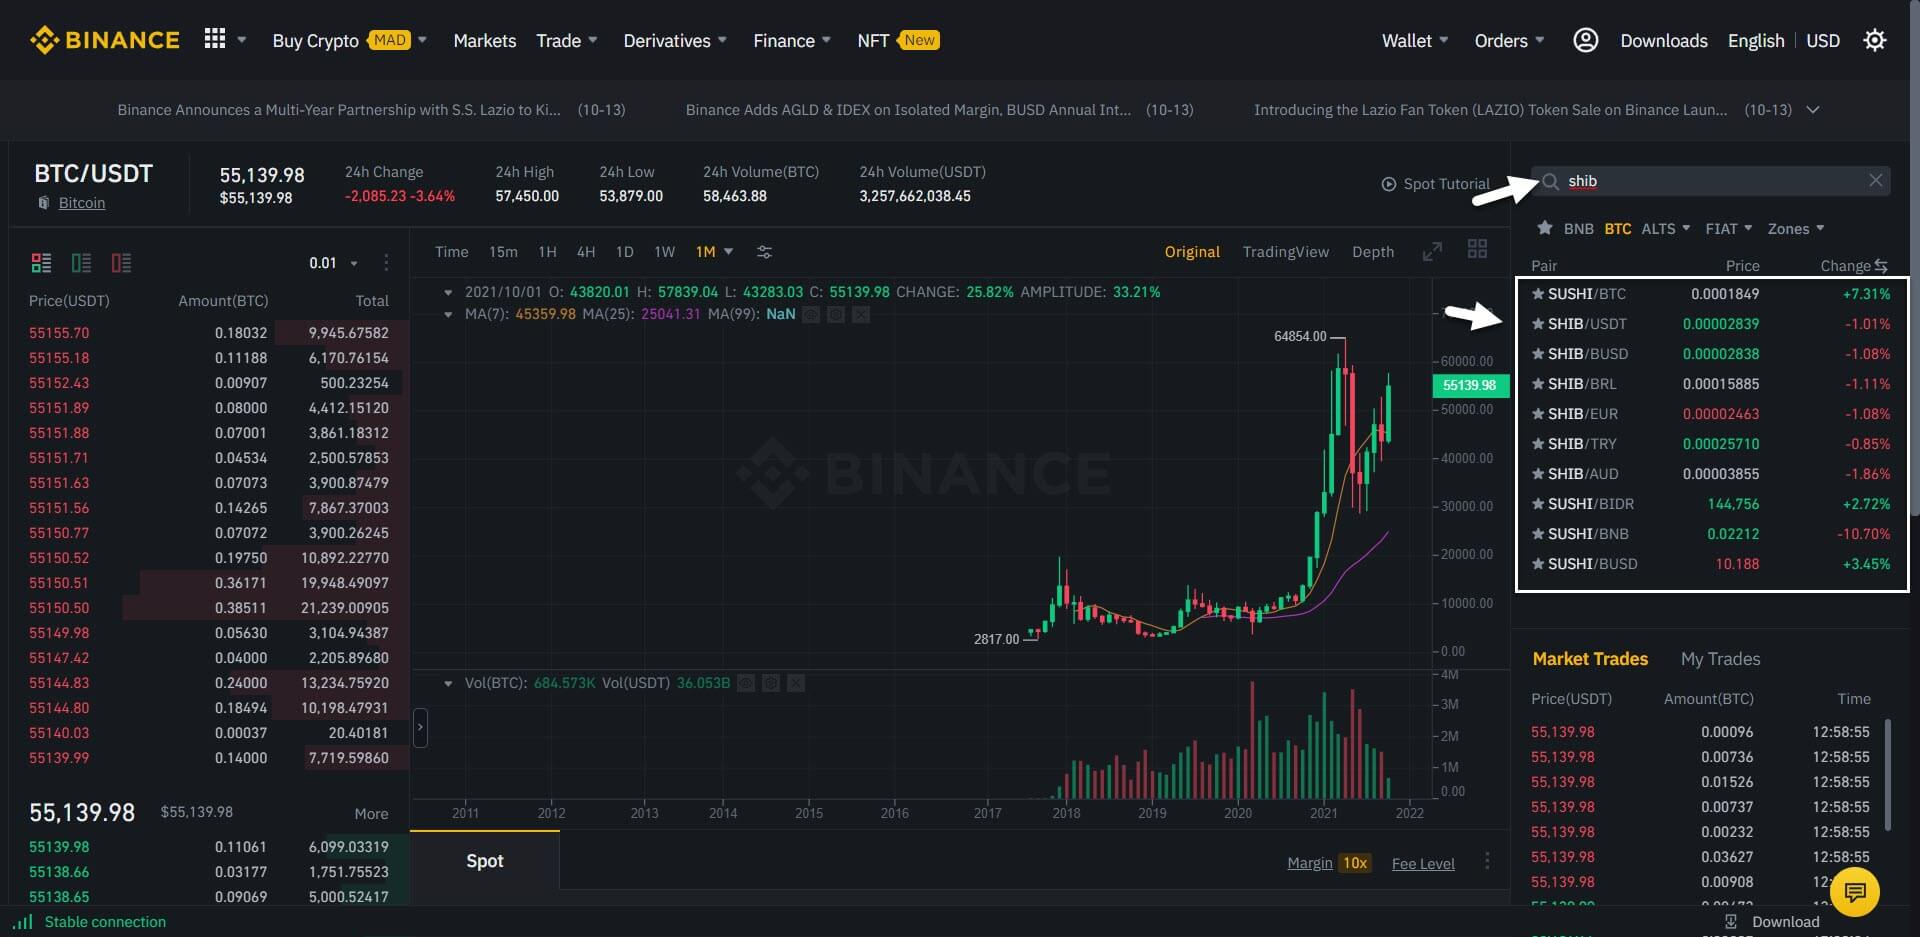This screenshot has height=937, width=1920.
Task: Open the settings gear icon
Action: pos(1875,40)
